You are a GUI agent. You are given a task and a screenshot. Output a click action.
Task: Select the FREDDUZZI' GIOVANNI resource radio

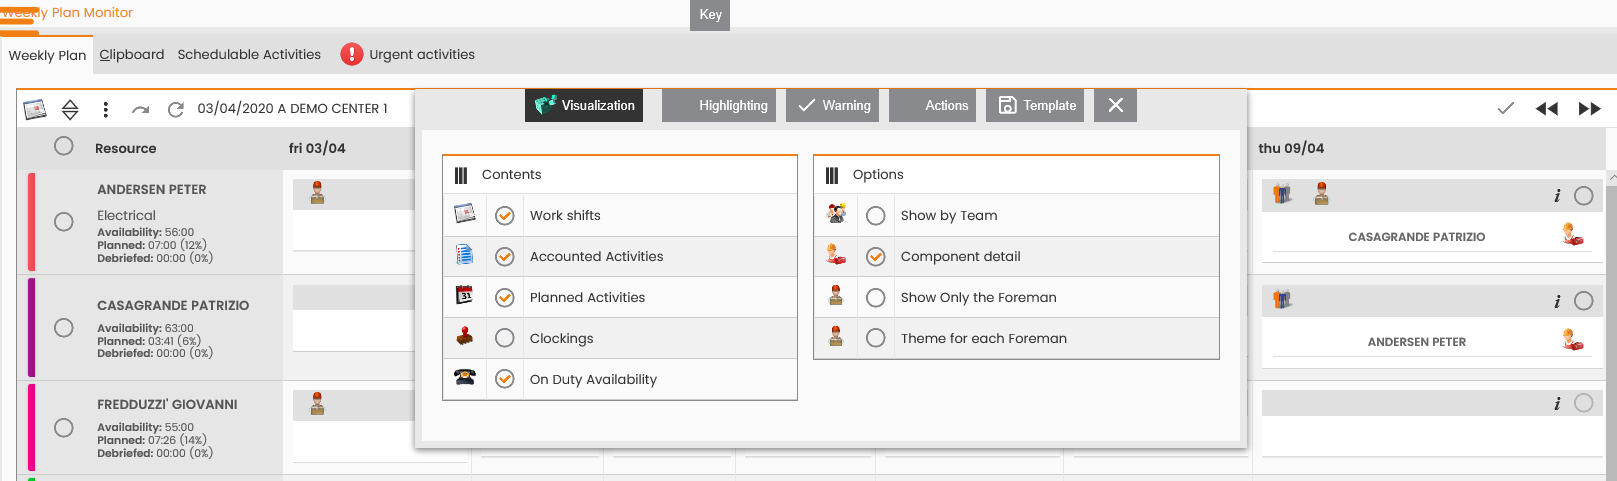point(64,427)
